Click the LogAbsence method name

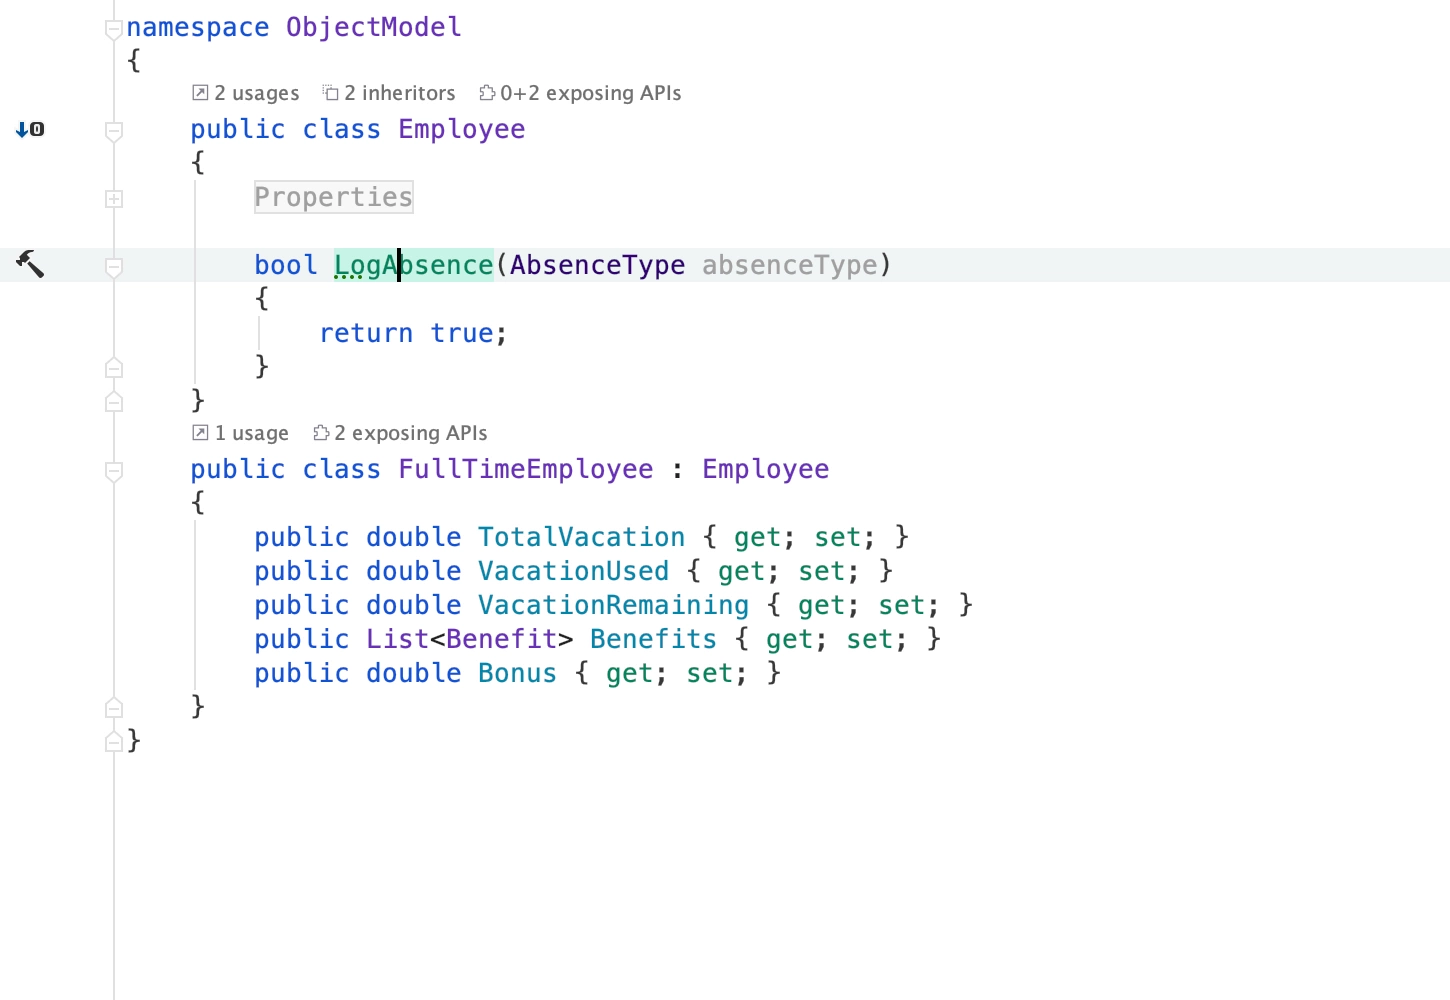pos(413,265)
